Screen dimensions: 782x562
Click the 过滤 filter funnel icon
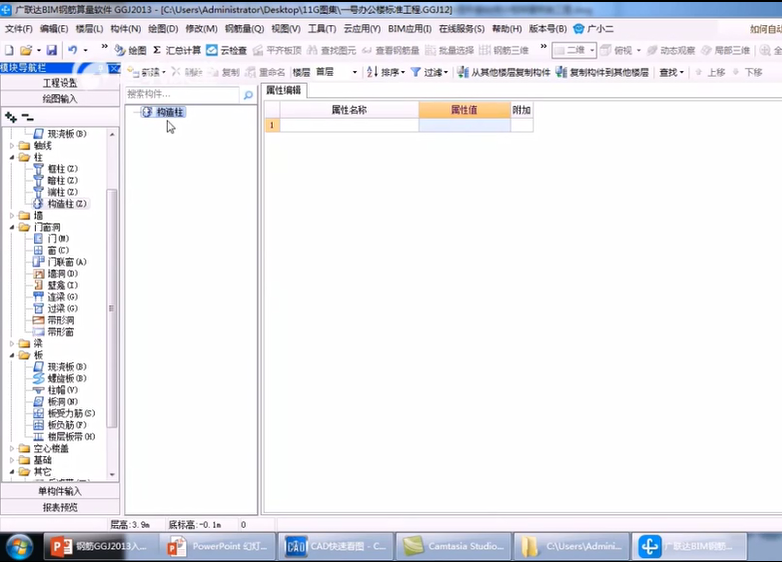[x=429, y=72]
